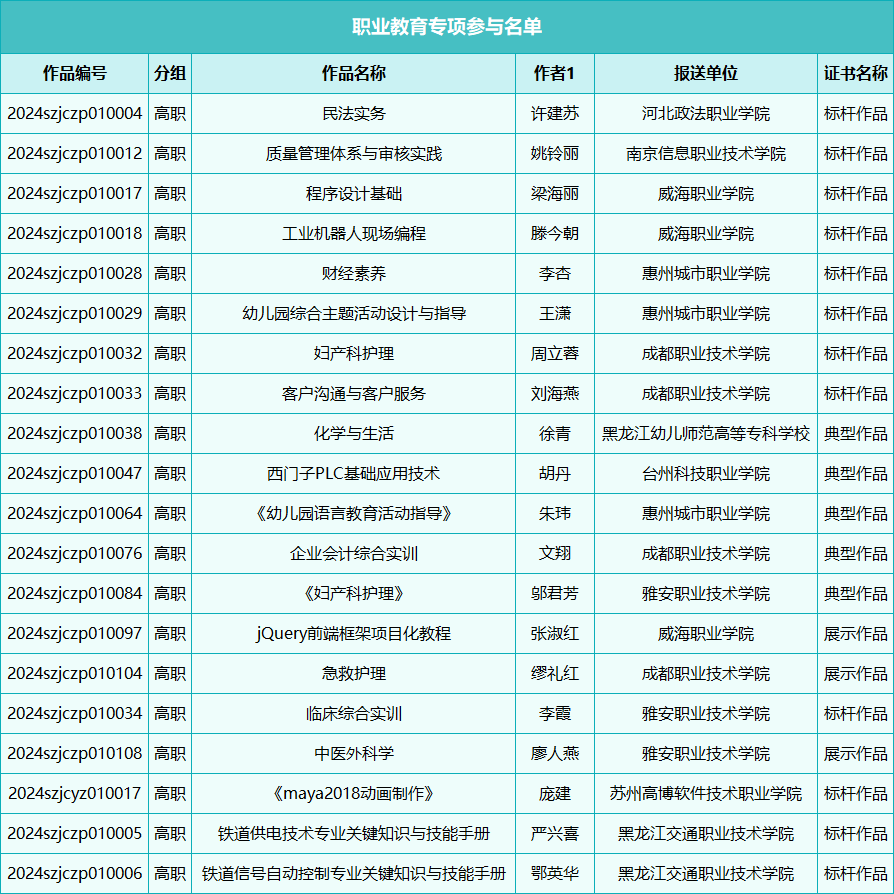The width and height of the screenshot is (894, 894).
Task: Select the 作品编号 column header
Action: click(75, 74)
